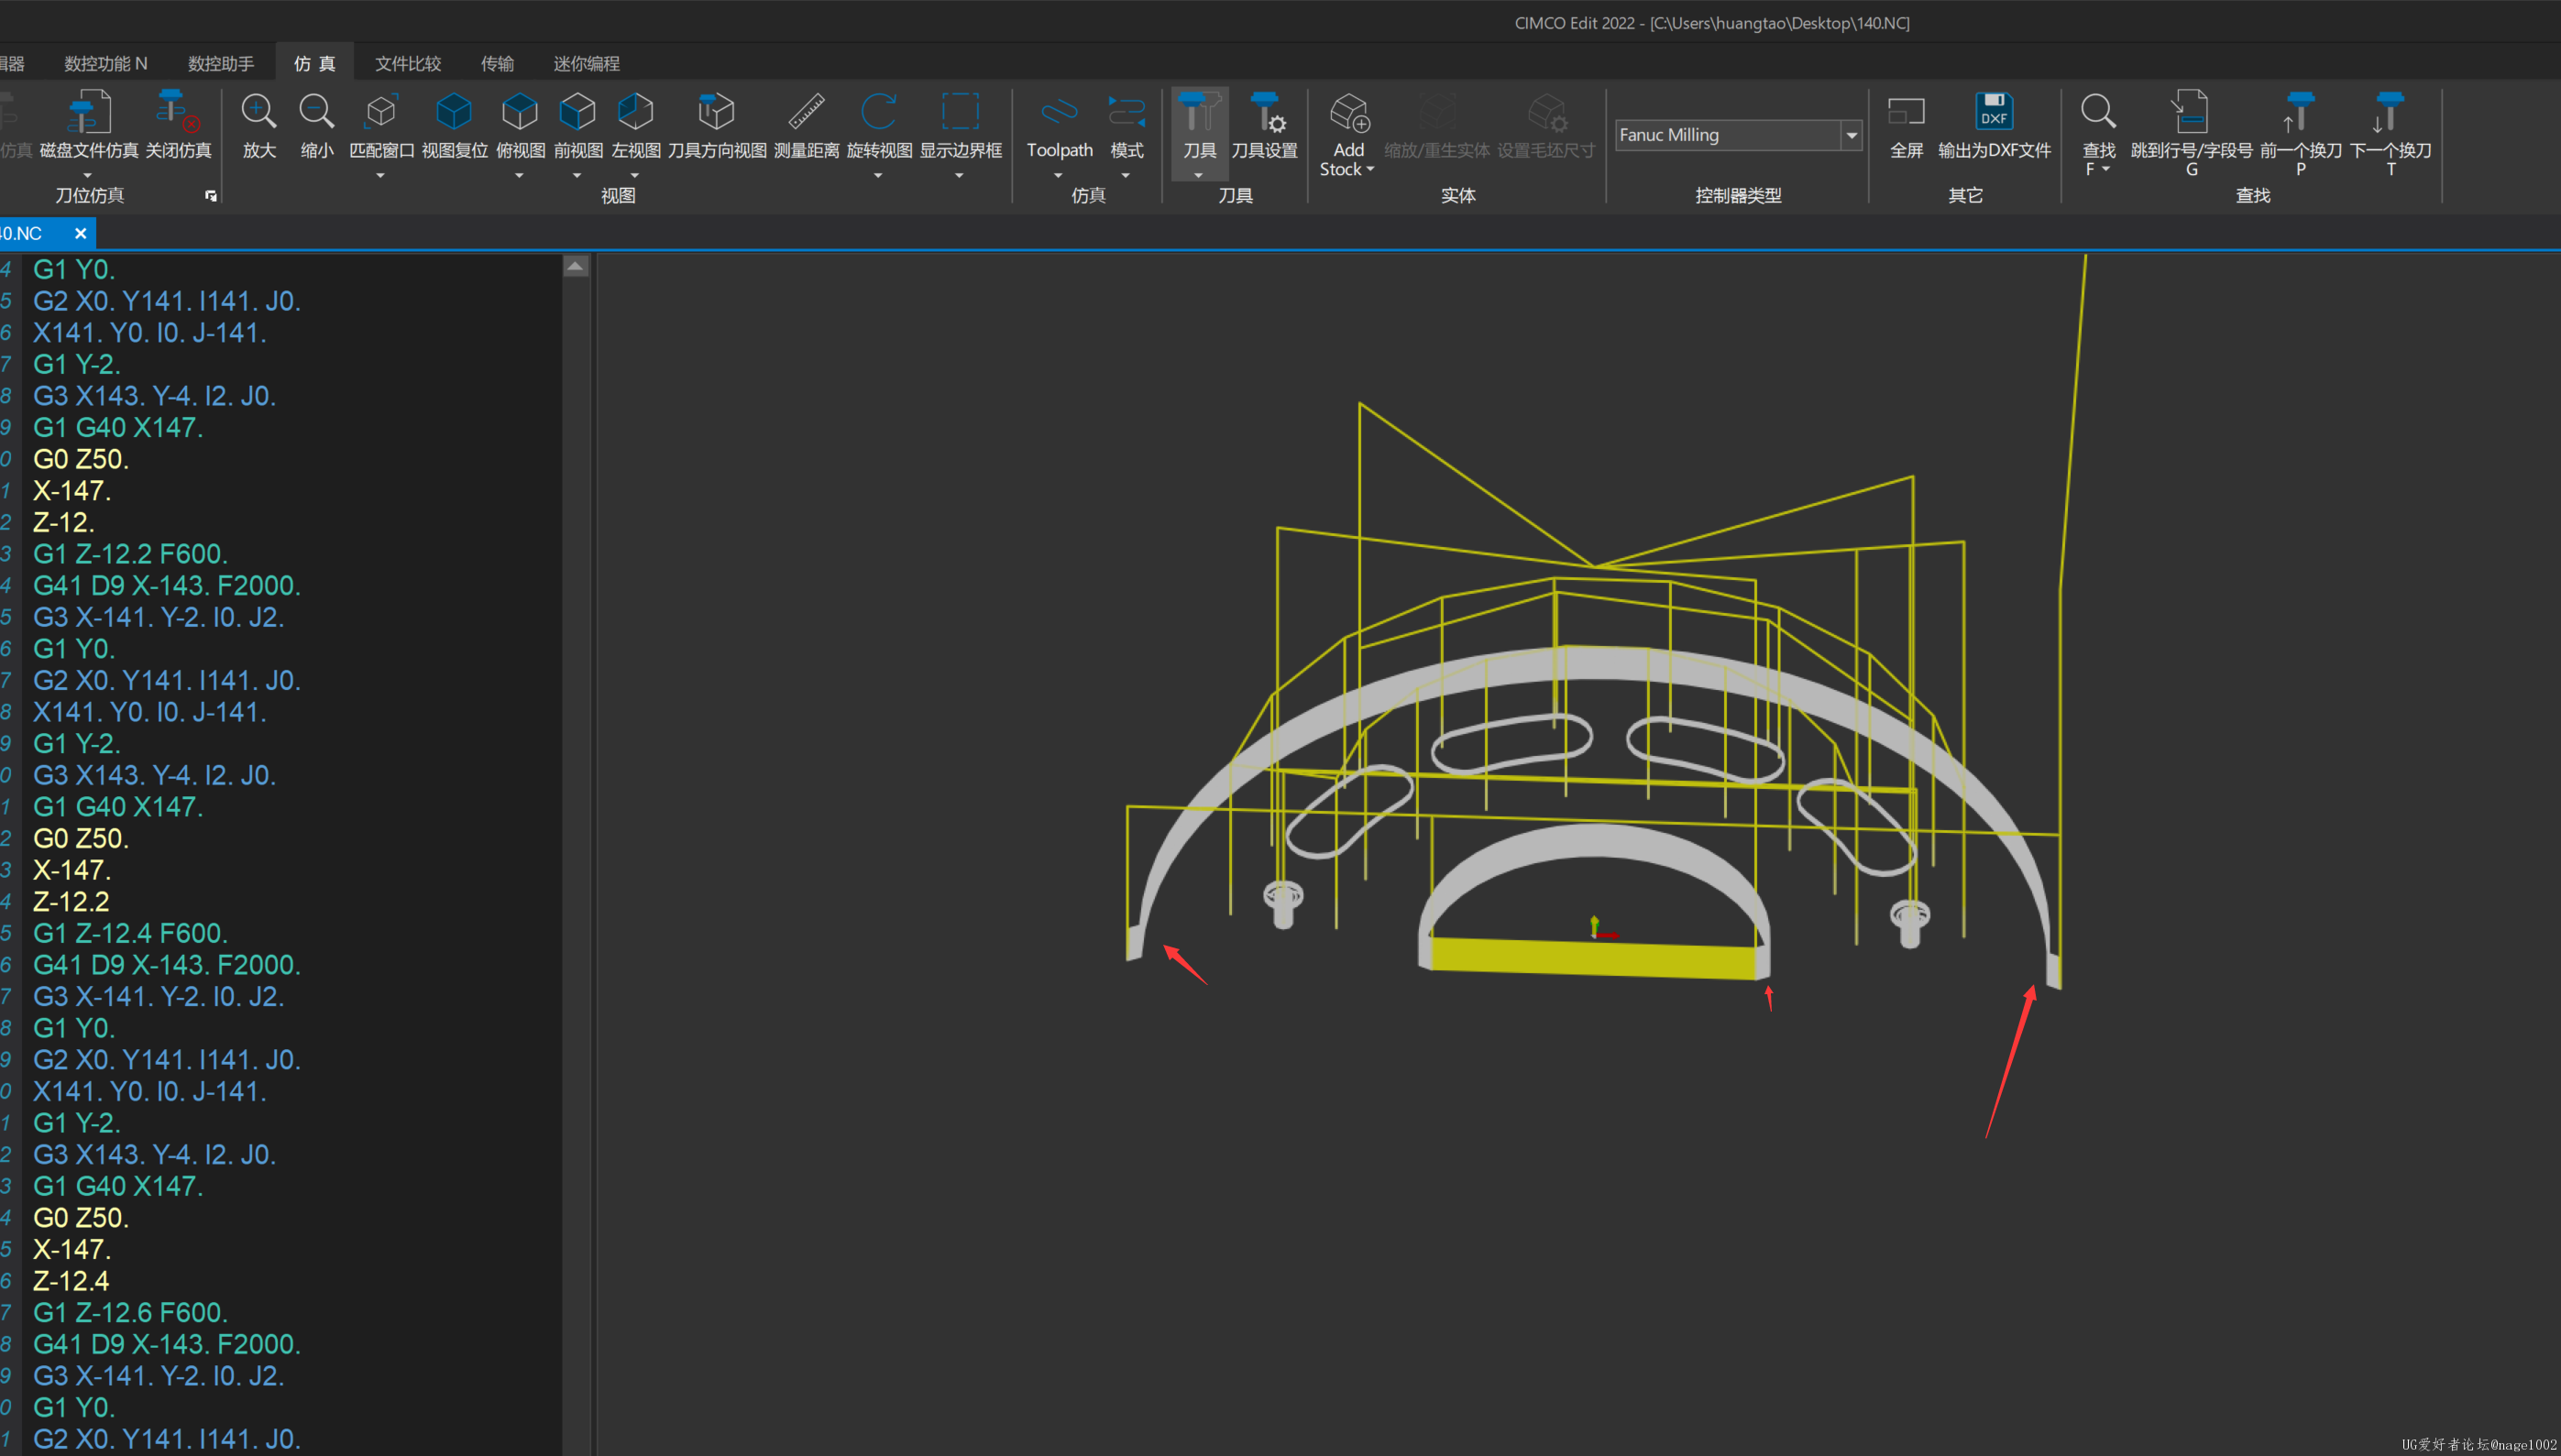Open the 迷你编程 ribbon tab

pyautogui.click(x=587, y=63)
